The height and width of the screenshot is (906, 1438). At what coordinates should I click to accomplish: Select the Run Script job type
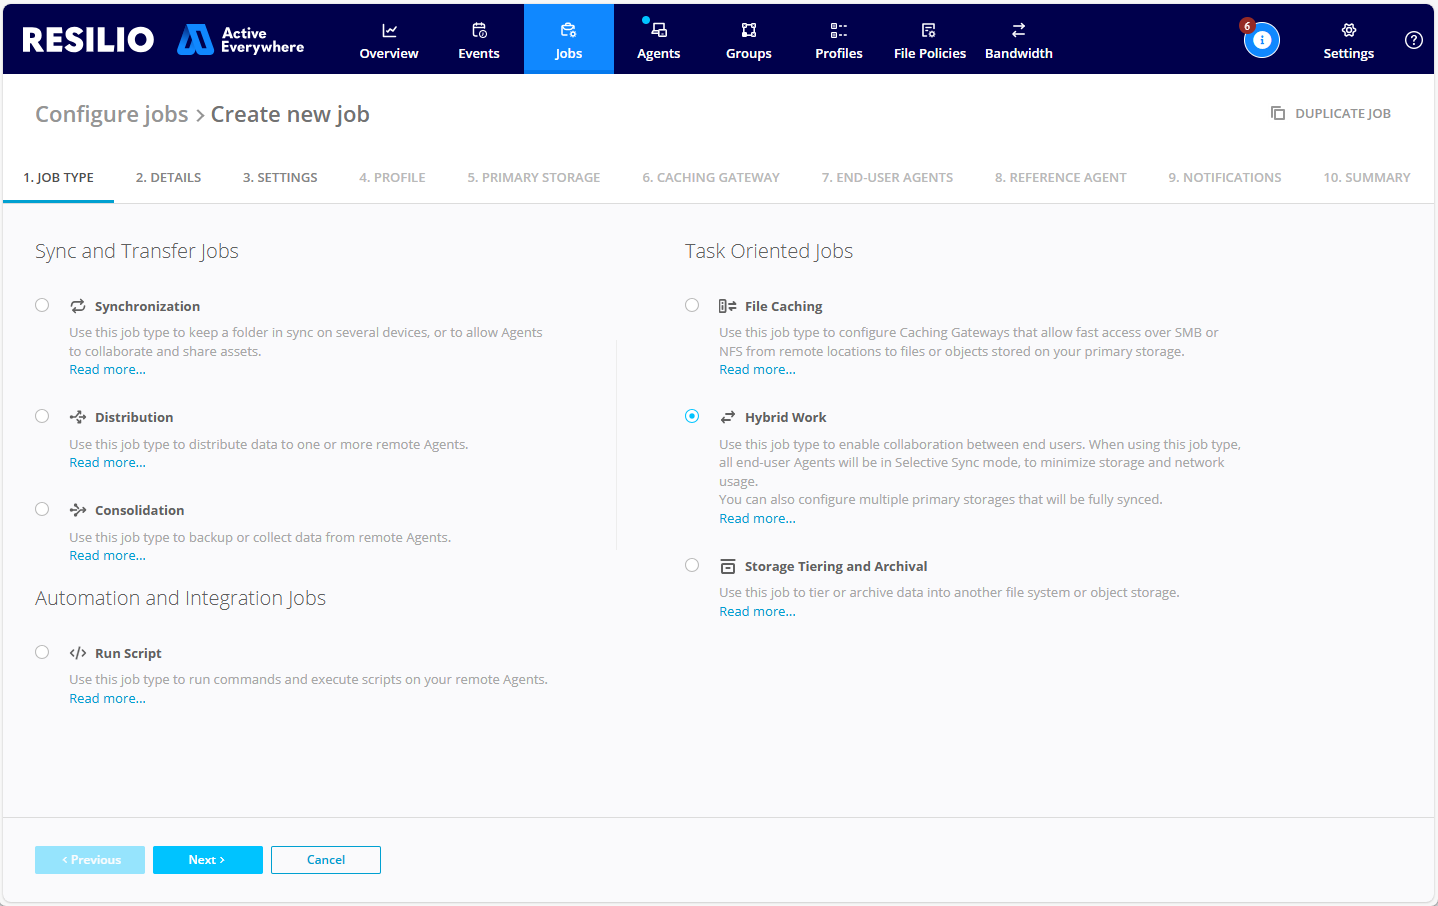pyautogui.click(x=42, y=653)
